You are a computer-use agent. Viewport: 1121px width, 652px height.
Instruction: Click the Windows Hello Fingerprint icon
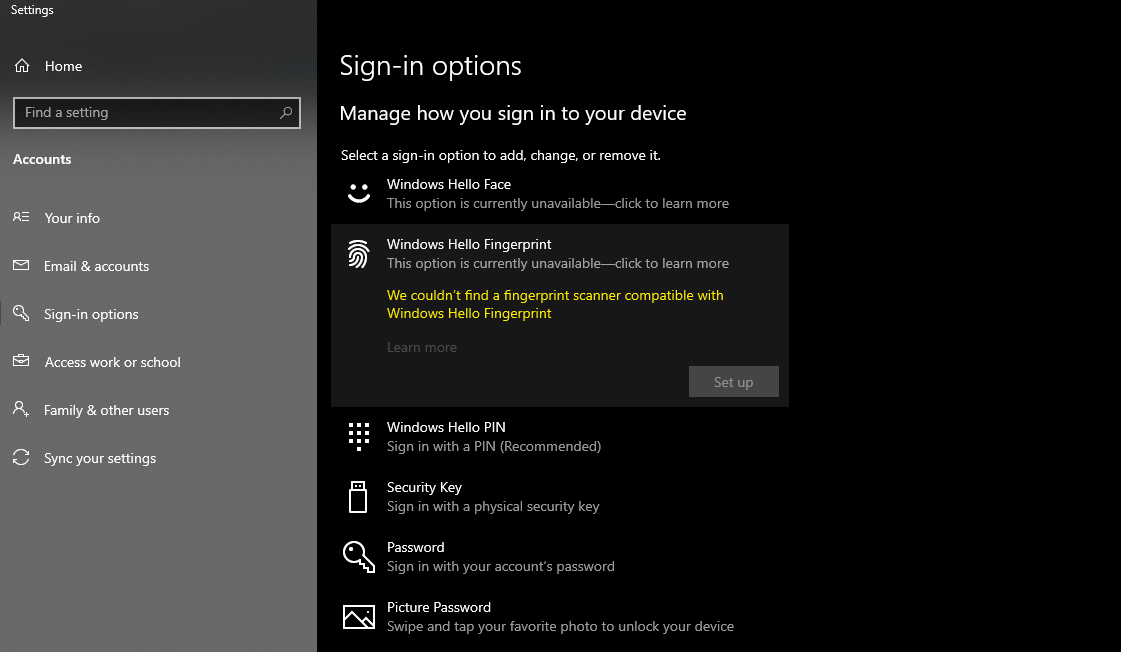[359, 253]
